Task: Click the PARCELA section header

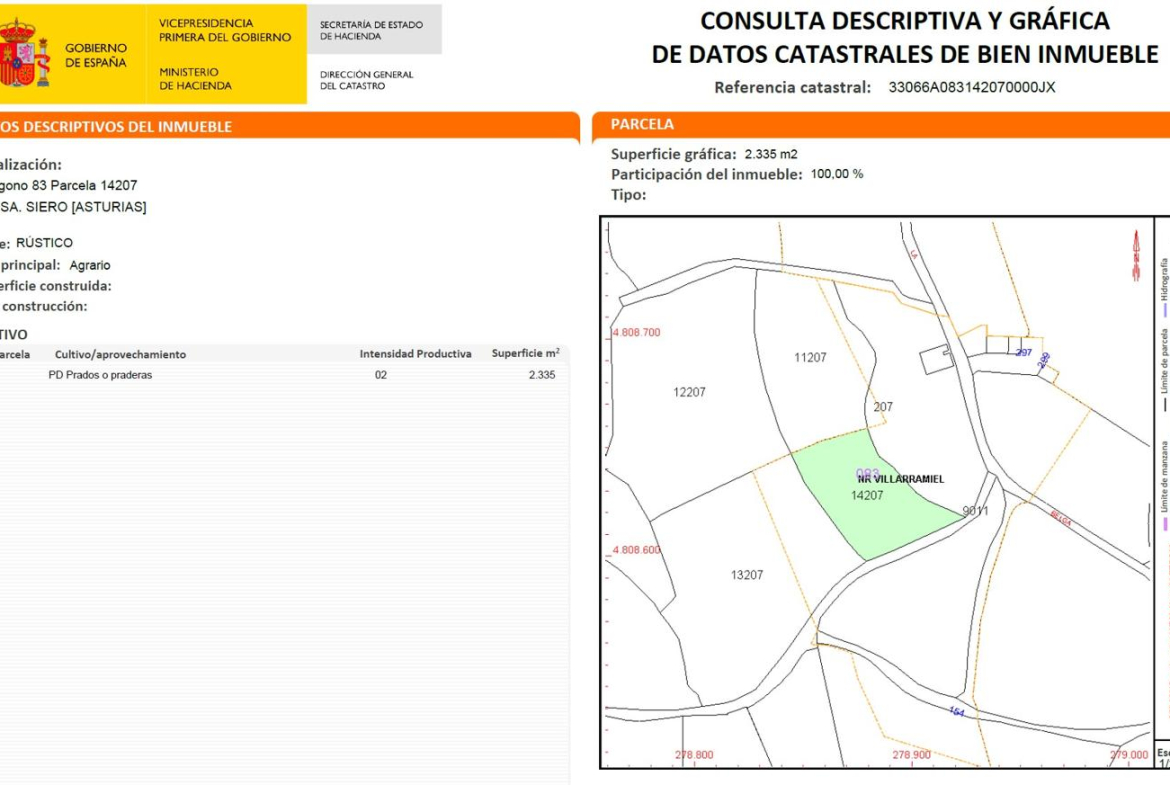Action: click(x=642, y=125)
